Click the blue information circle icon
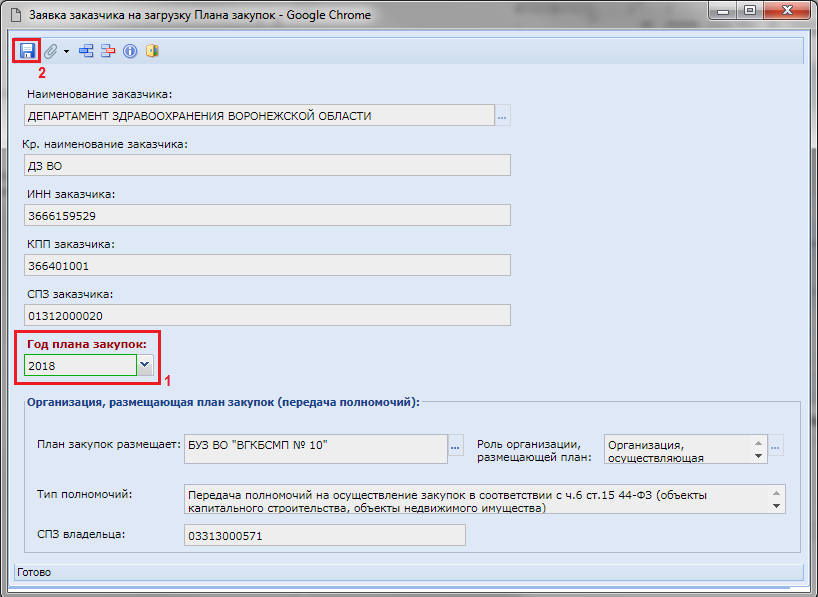 click(130, 51)
